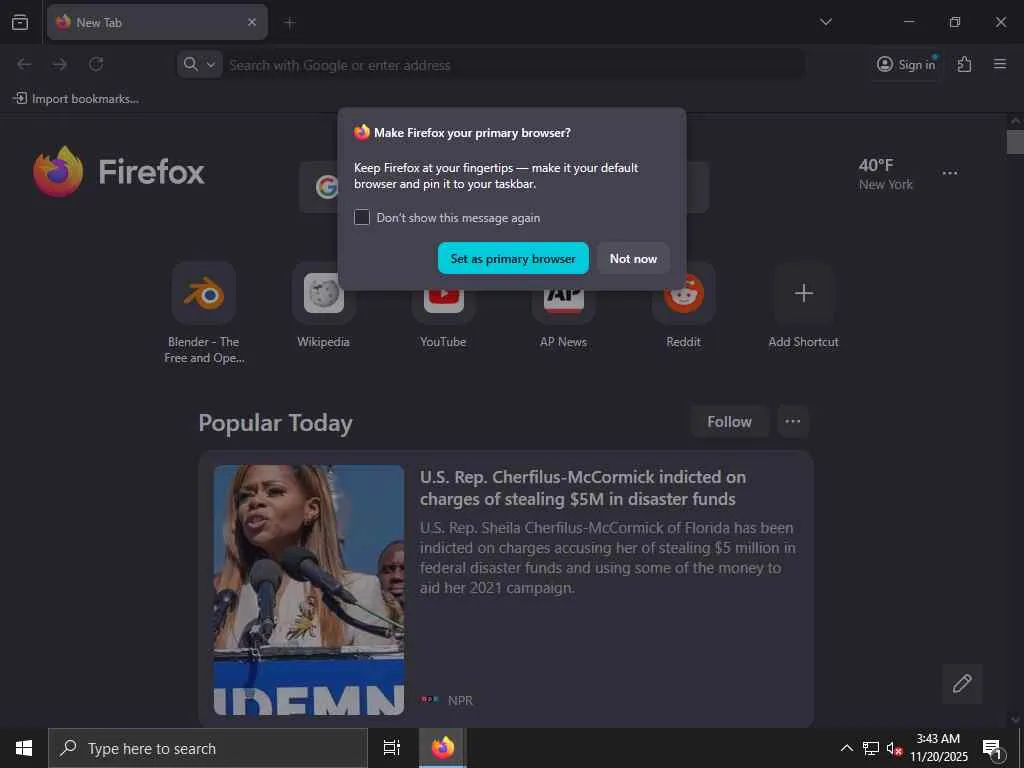This screenshot has height=768, width=1024.
Task: Open the network status tray icon
Action: 871,748
